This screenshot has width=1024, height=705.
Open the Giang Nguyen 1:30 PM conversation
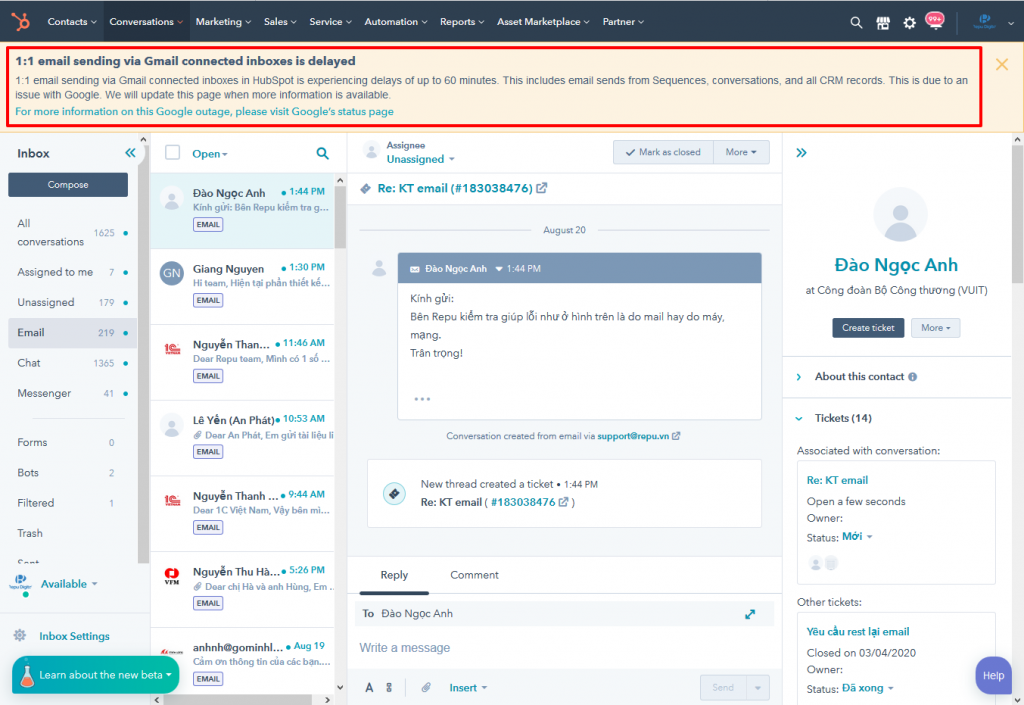(x=242, y=286)
